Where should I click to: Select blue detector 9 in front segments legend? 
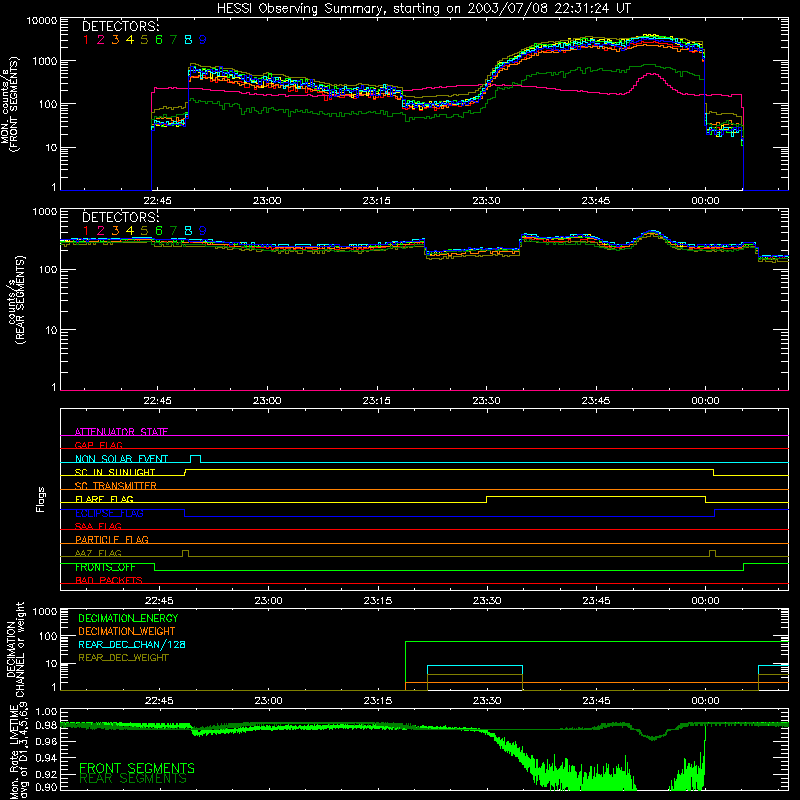coord(203,40)
